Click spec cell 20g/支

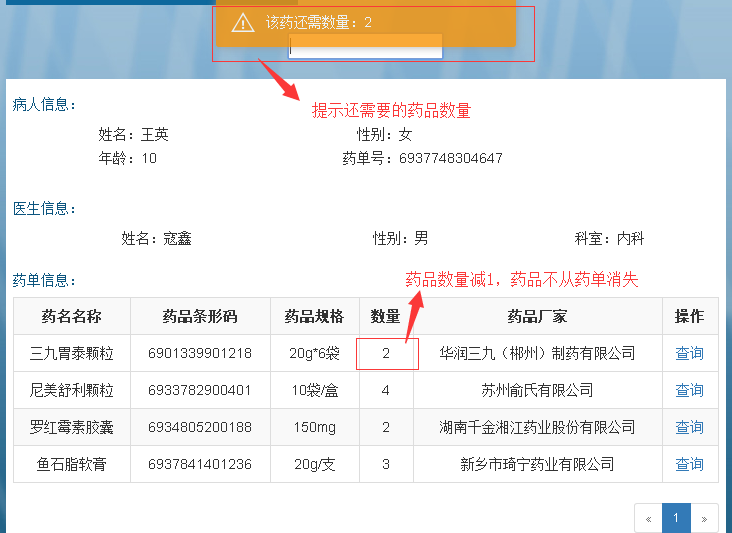[314, 464]
